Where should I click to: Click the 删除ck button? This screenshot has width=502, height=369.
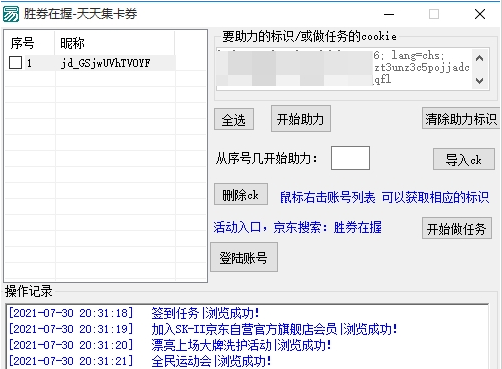coord(241,194)
